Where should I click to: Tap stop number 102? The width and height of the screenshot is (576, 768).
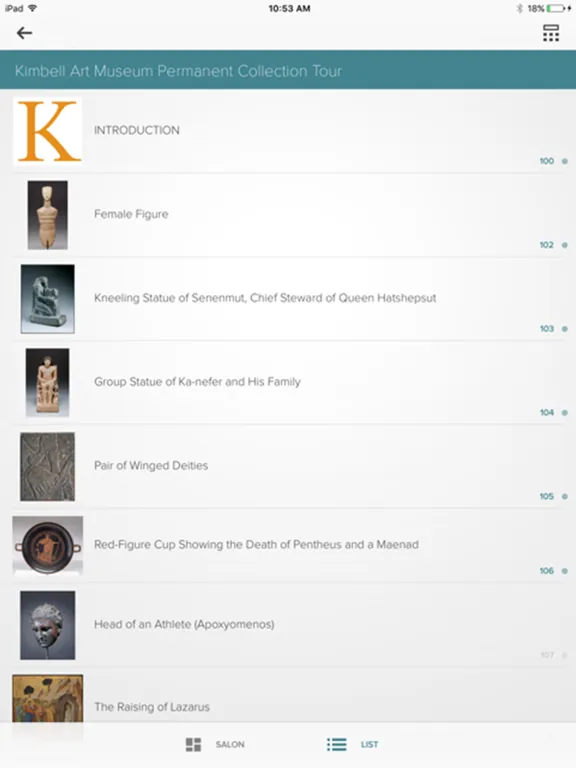click(x=547, y=245)
